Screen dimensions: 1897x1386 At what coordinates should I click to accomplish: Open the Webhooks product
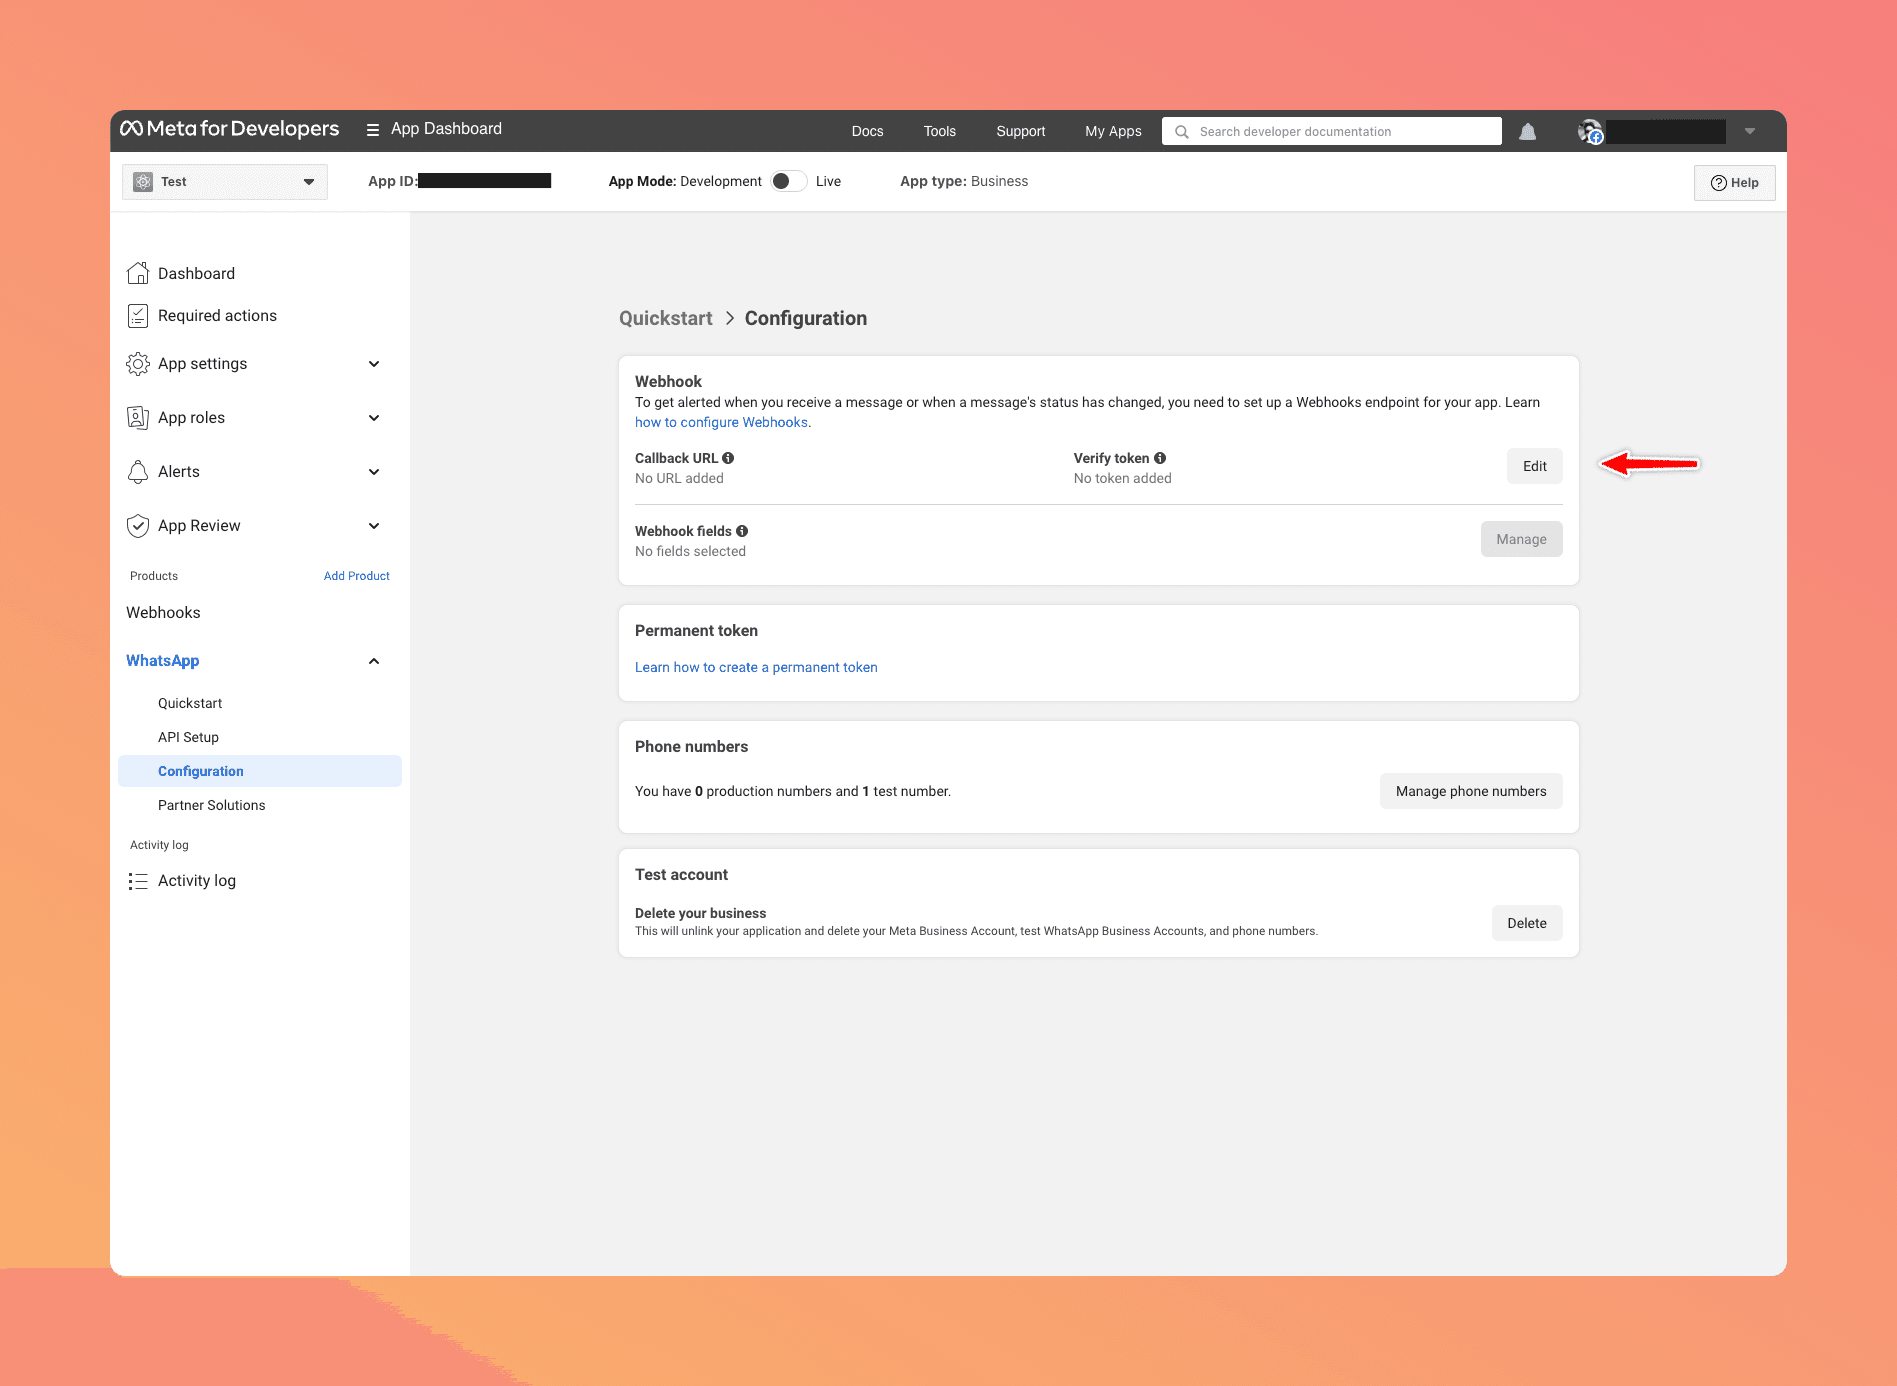163,613
